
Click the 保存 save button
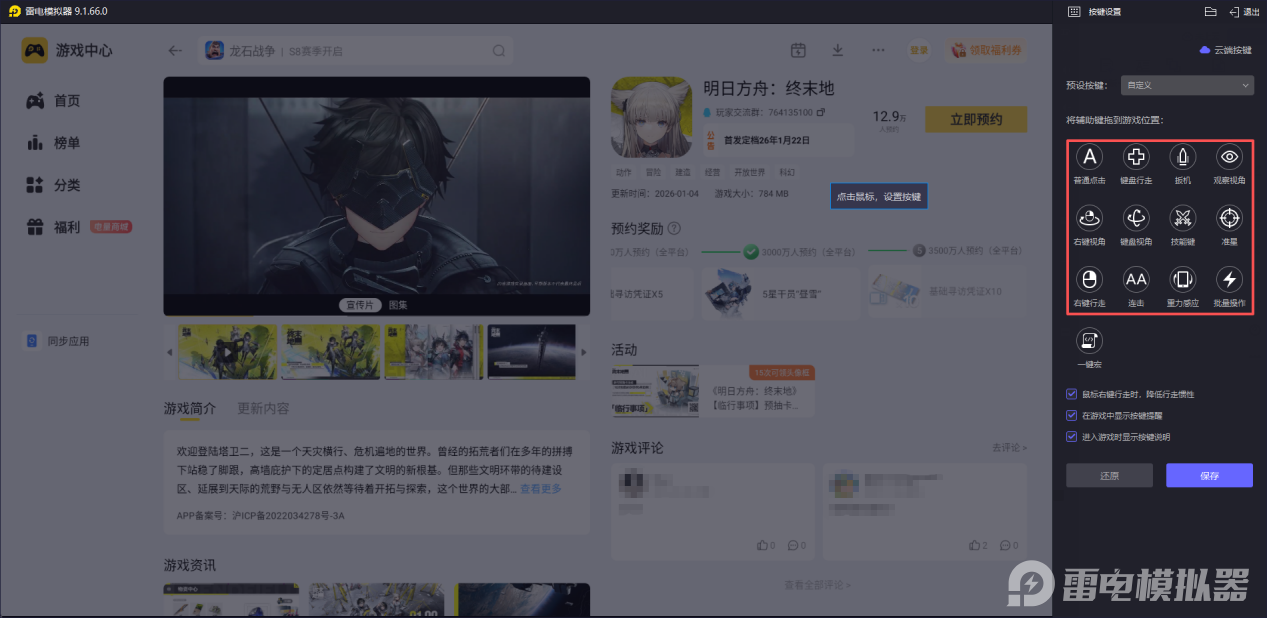pyautogui.click(x=1209, y=475)
